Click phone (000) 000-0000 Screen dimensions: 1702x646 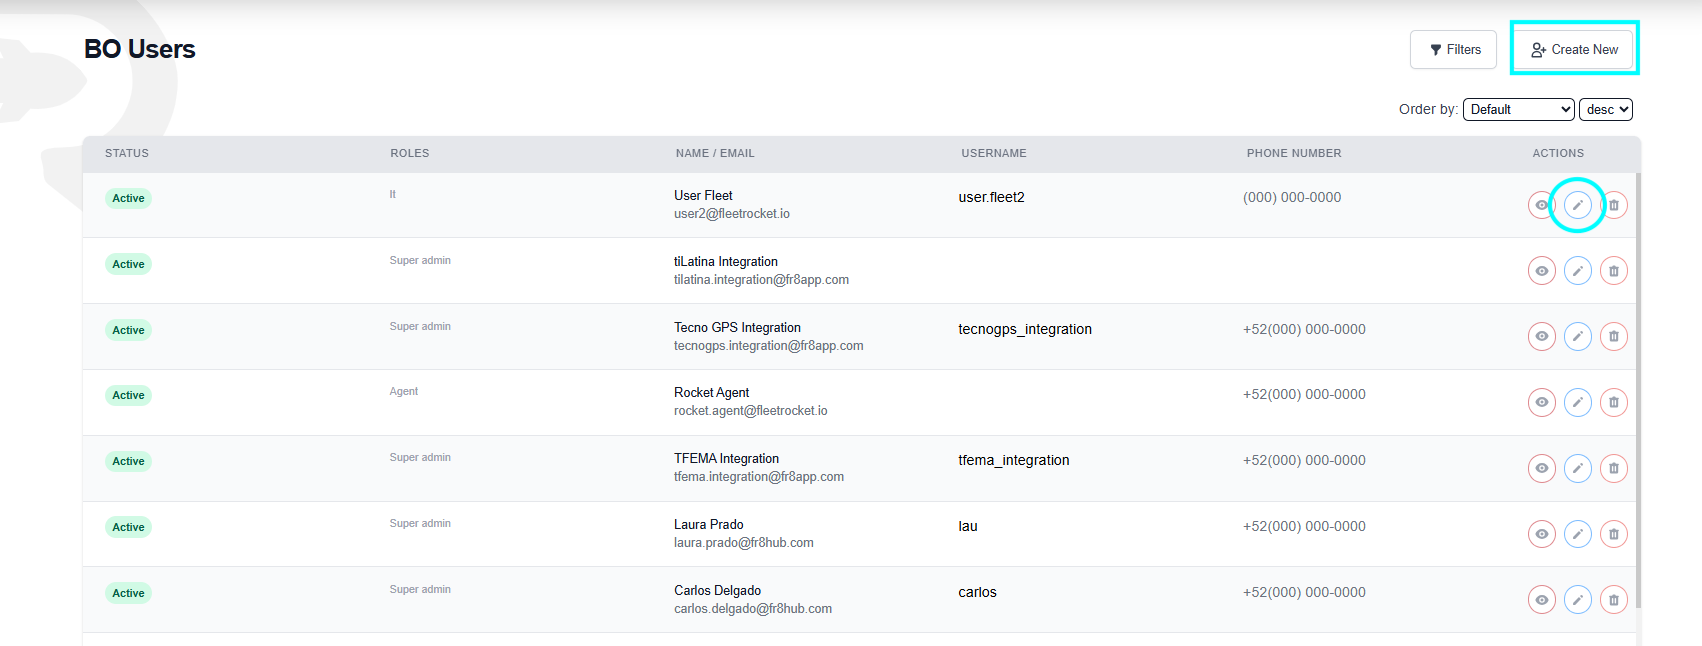pos(1292,197)
